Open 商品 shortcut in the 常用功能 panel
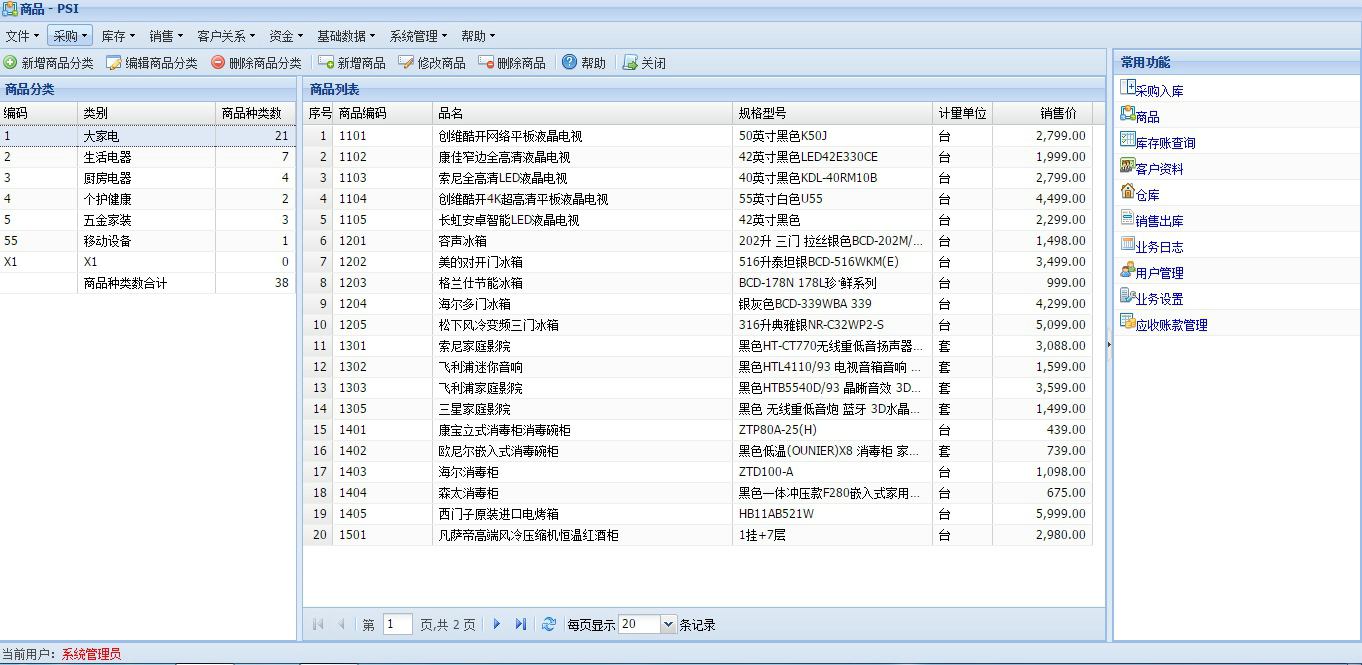The image size is (1362, 665). (1140, 116)
